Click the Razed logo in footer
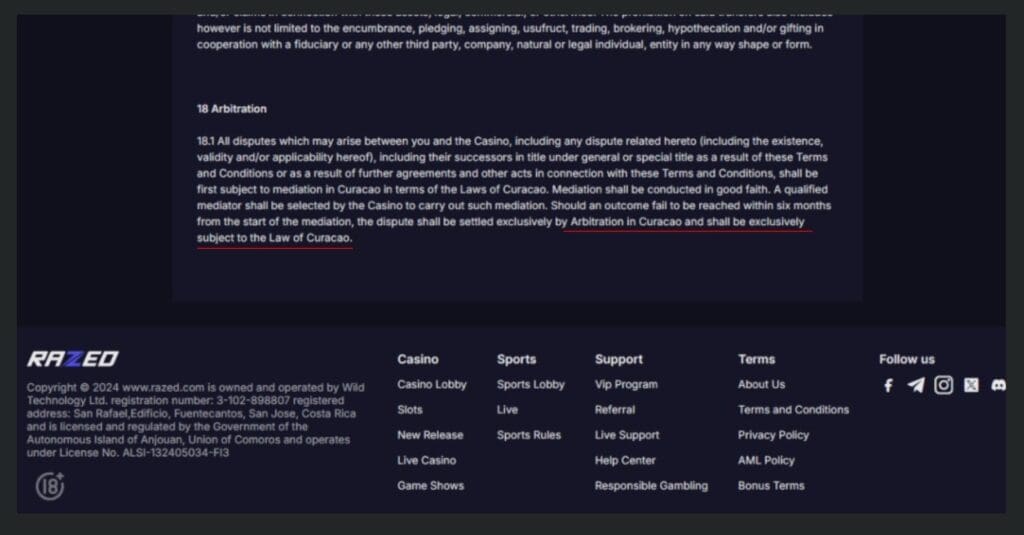 pos(72,359)
